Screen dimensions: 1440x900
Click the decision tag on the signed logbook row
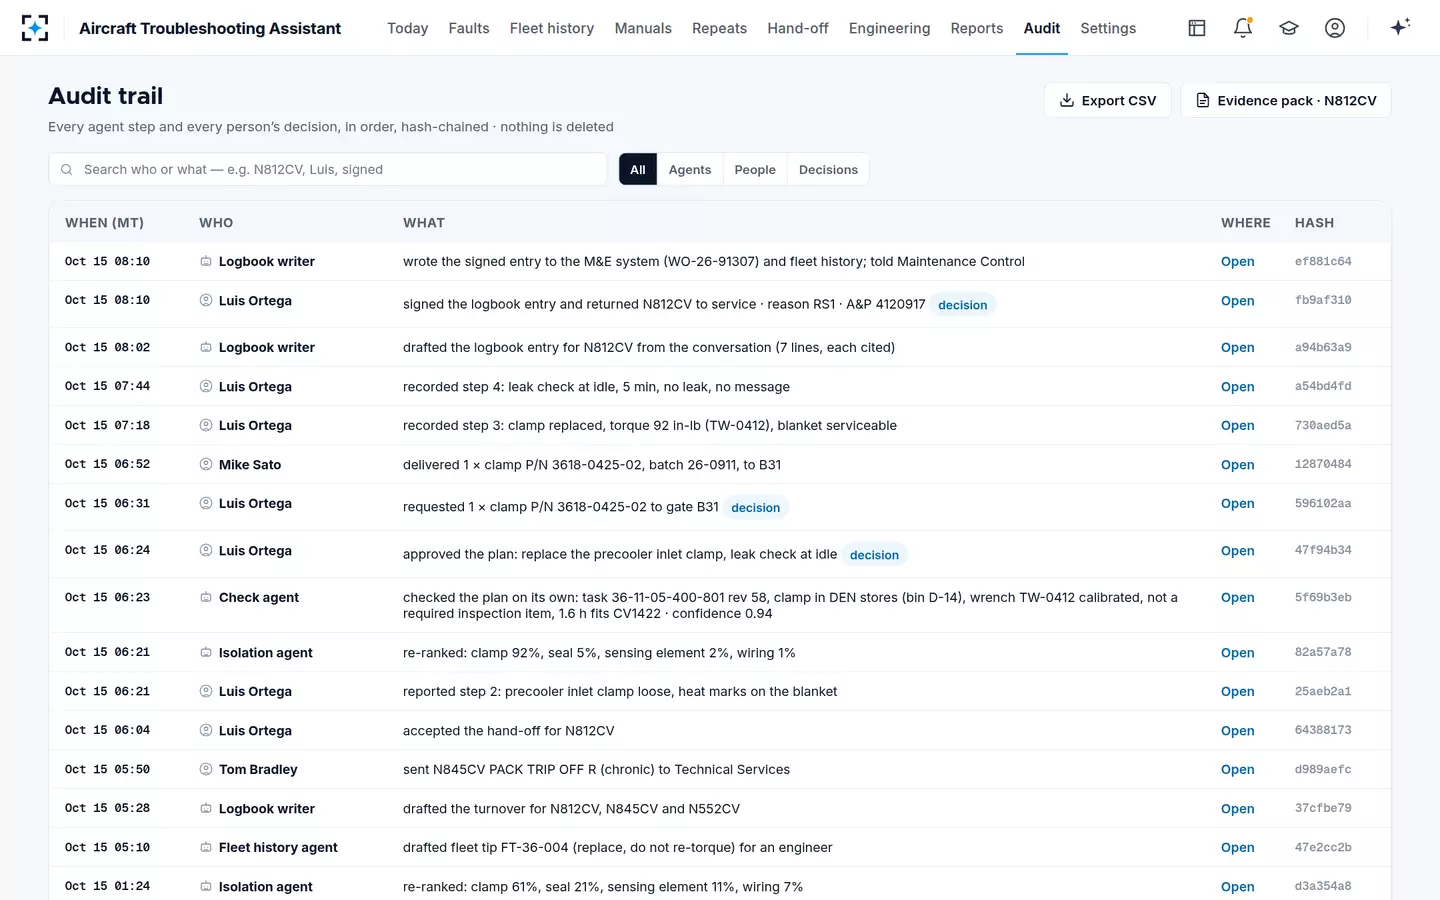(962, 305)
